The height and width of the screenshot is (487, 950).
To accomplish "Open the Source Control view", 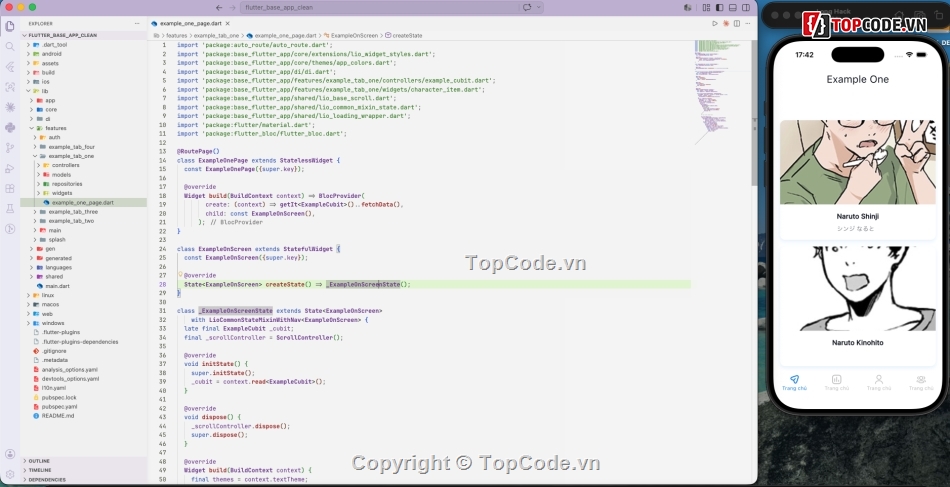I will [10, 148].
